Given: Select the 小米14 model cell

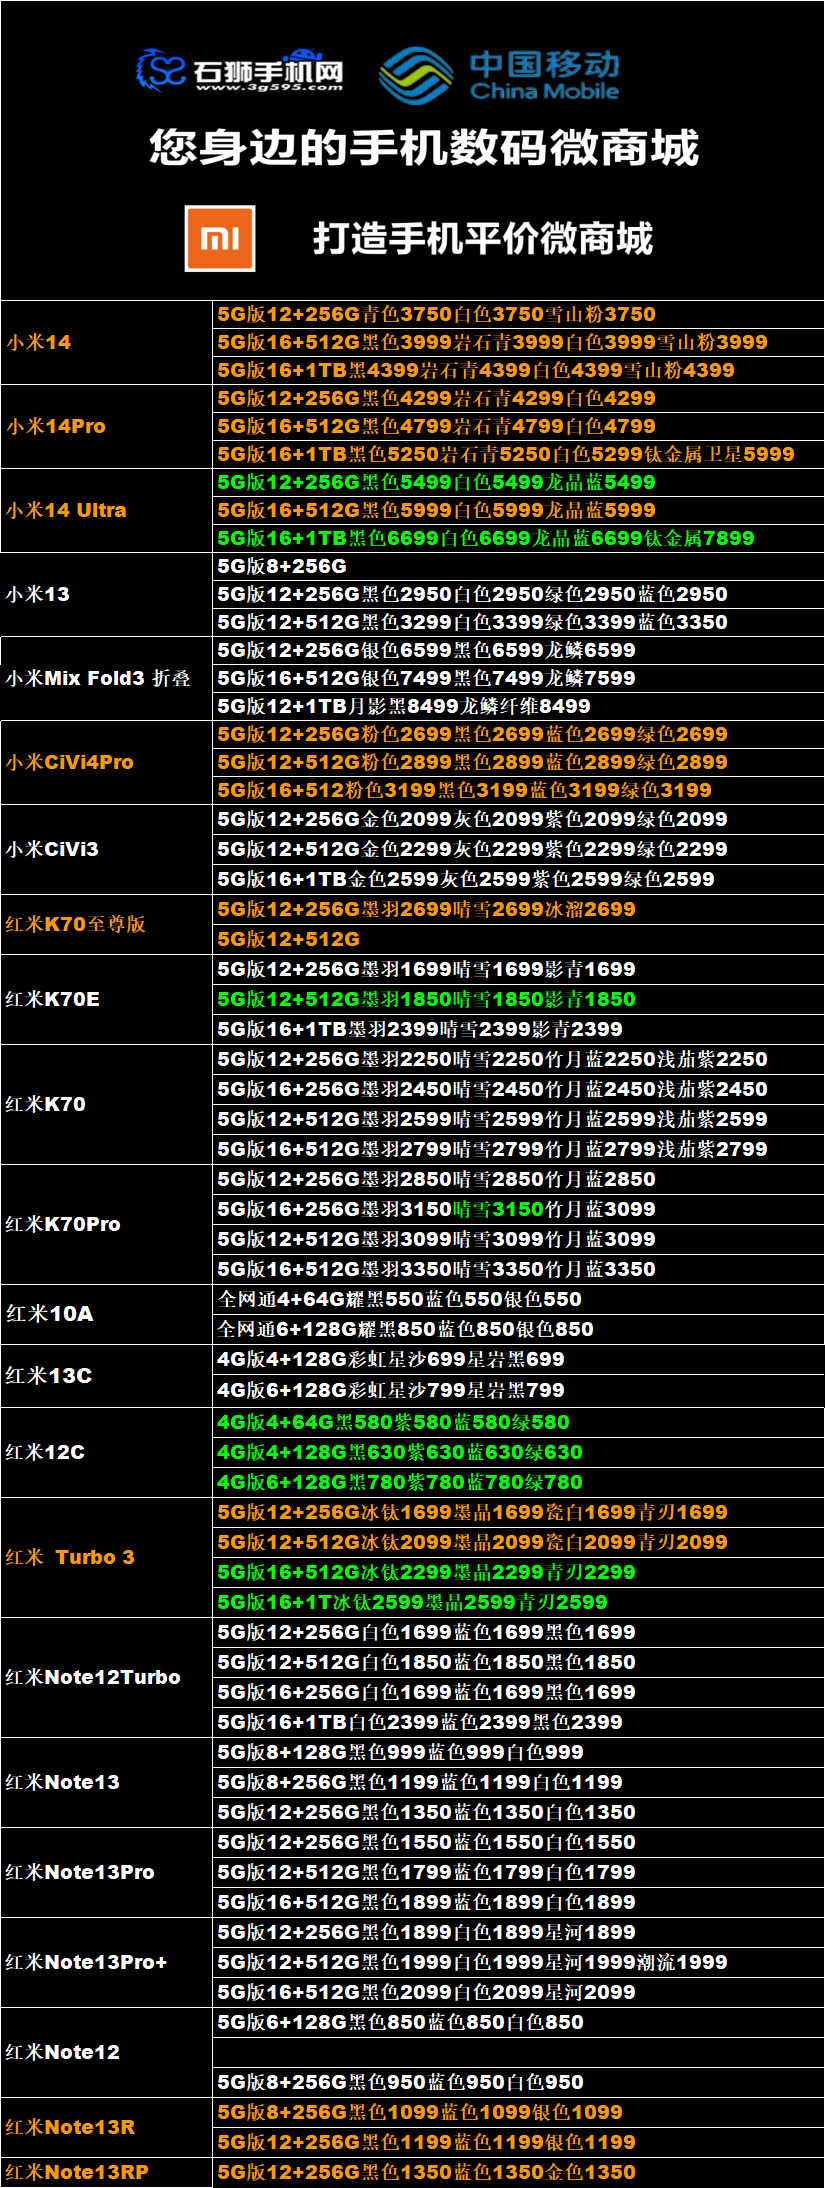Looking at the screenshot, I should tap(107, 342).
